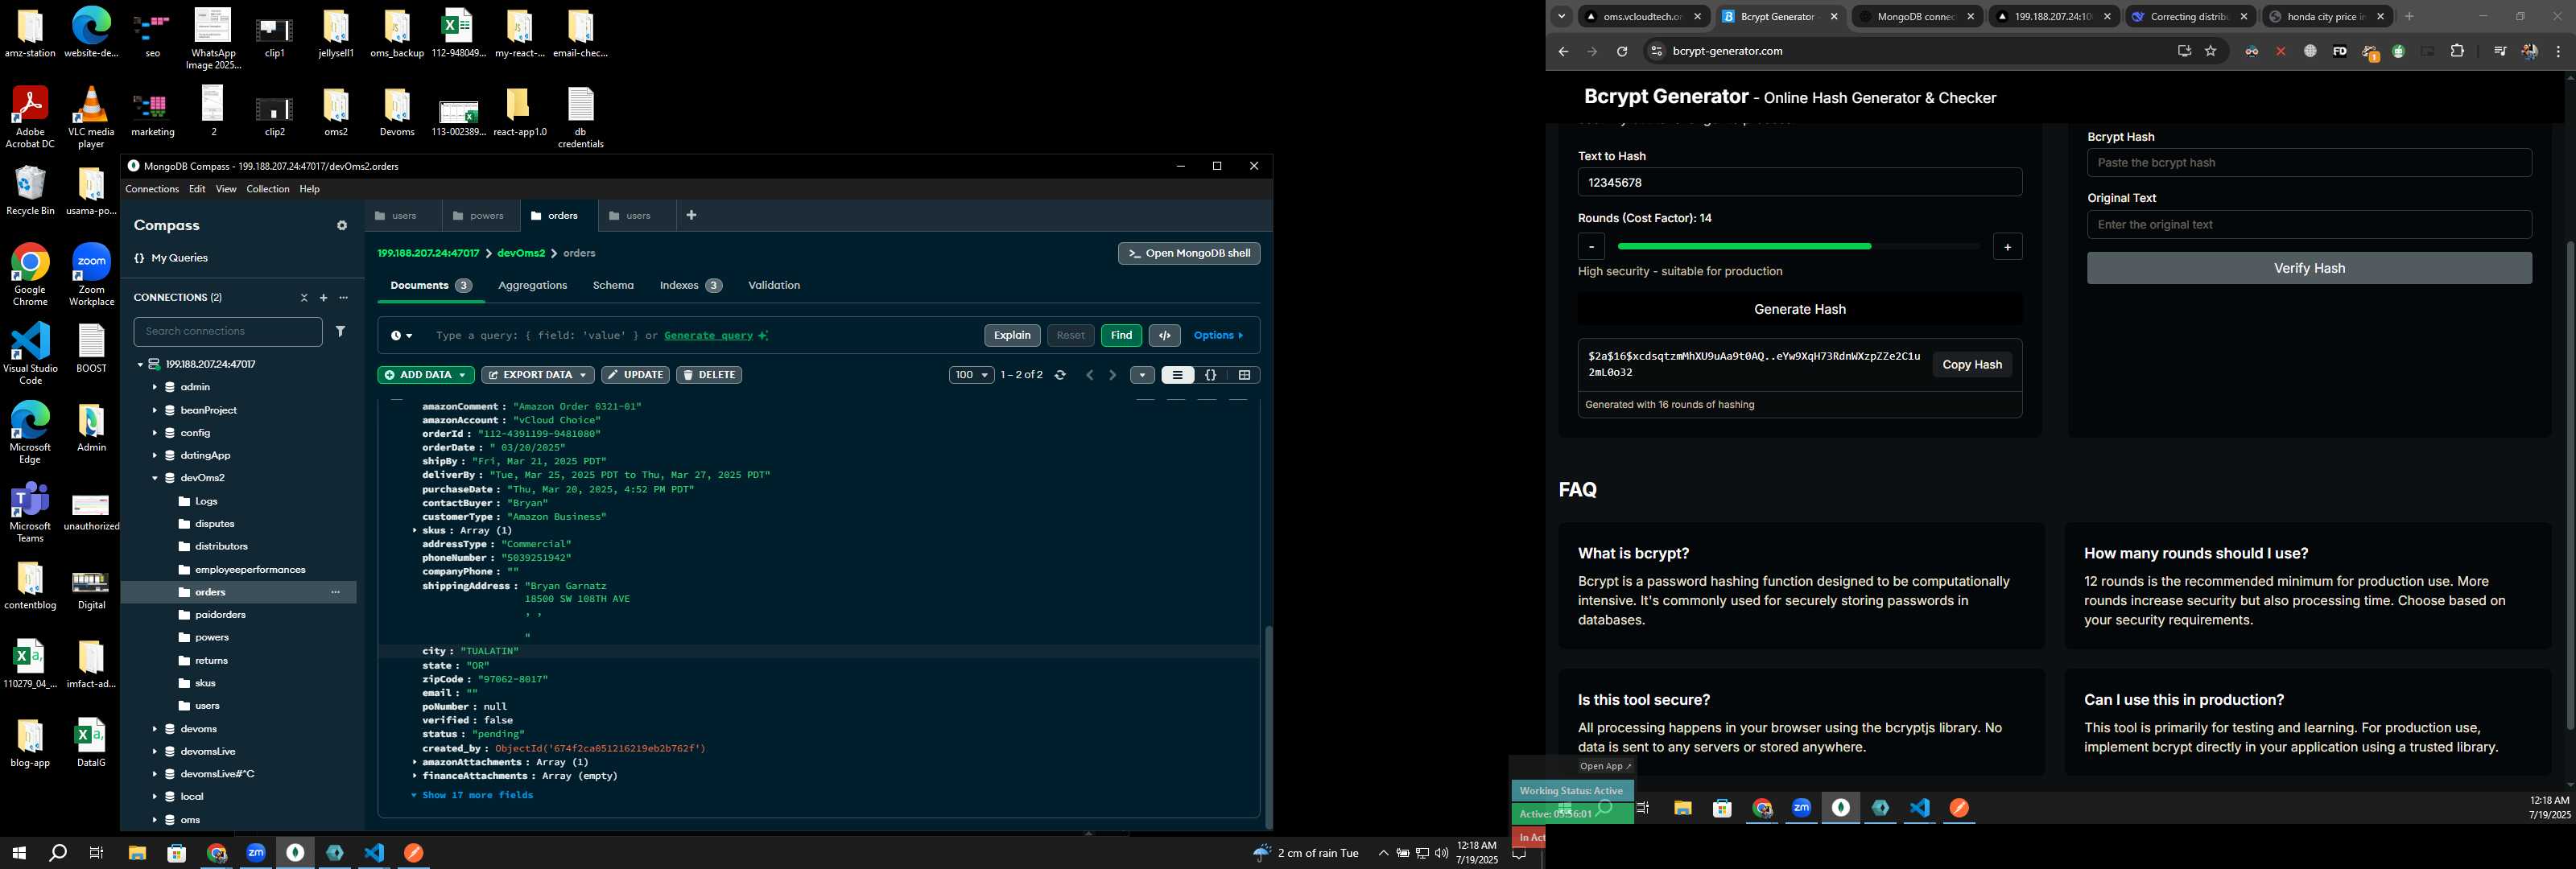This screenshot has width=2576, height=869.
Task: Expand query Options in Compass
Action: click(1218, 336)
